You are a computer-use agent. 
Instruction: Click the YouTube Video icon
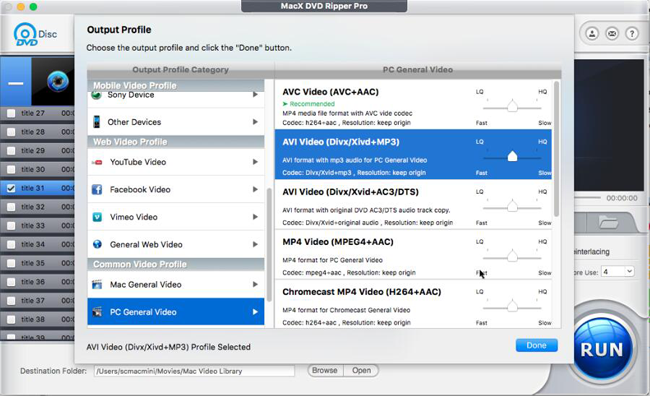(x=97, y=162)
